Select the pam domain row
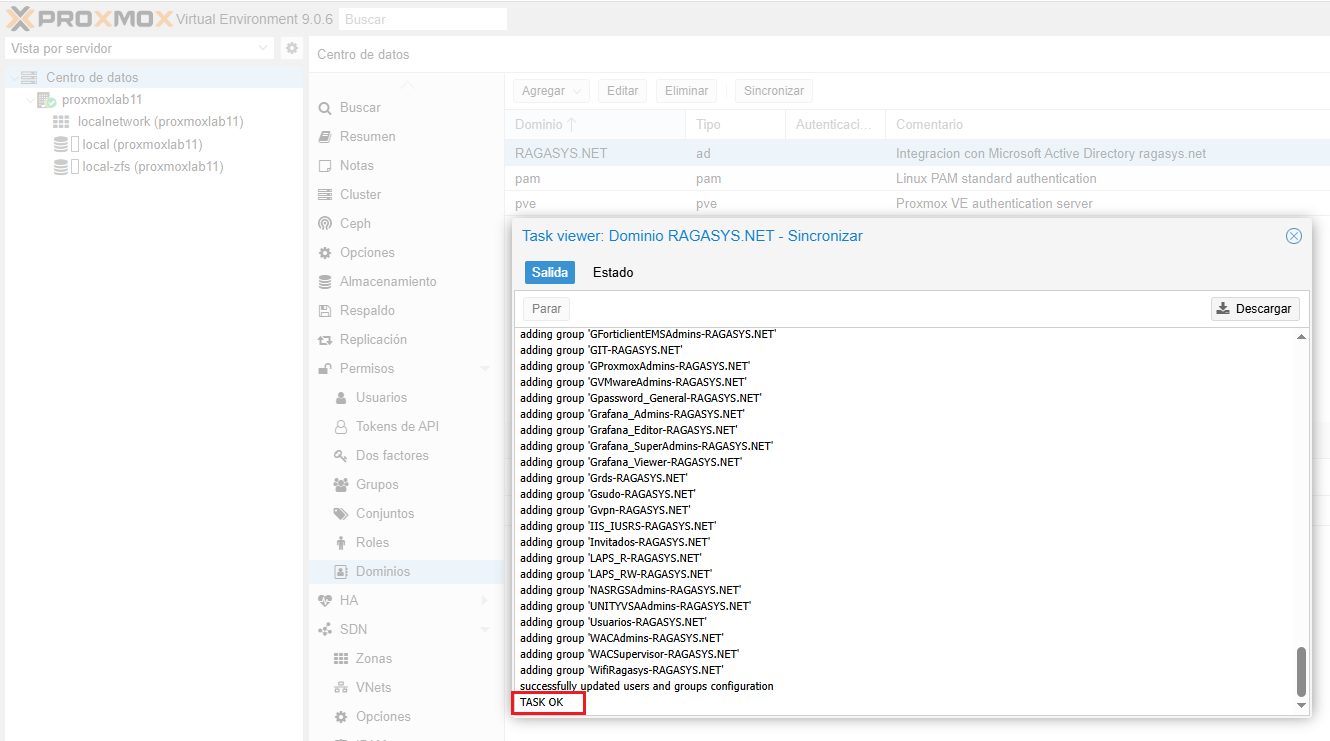This screenshot has width=1330, height=741. pos(917,179)
